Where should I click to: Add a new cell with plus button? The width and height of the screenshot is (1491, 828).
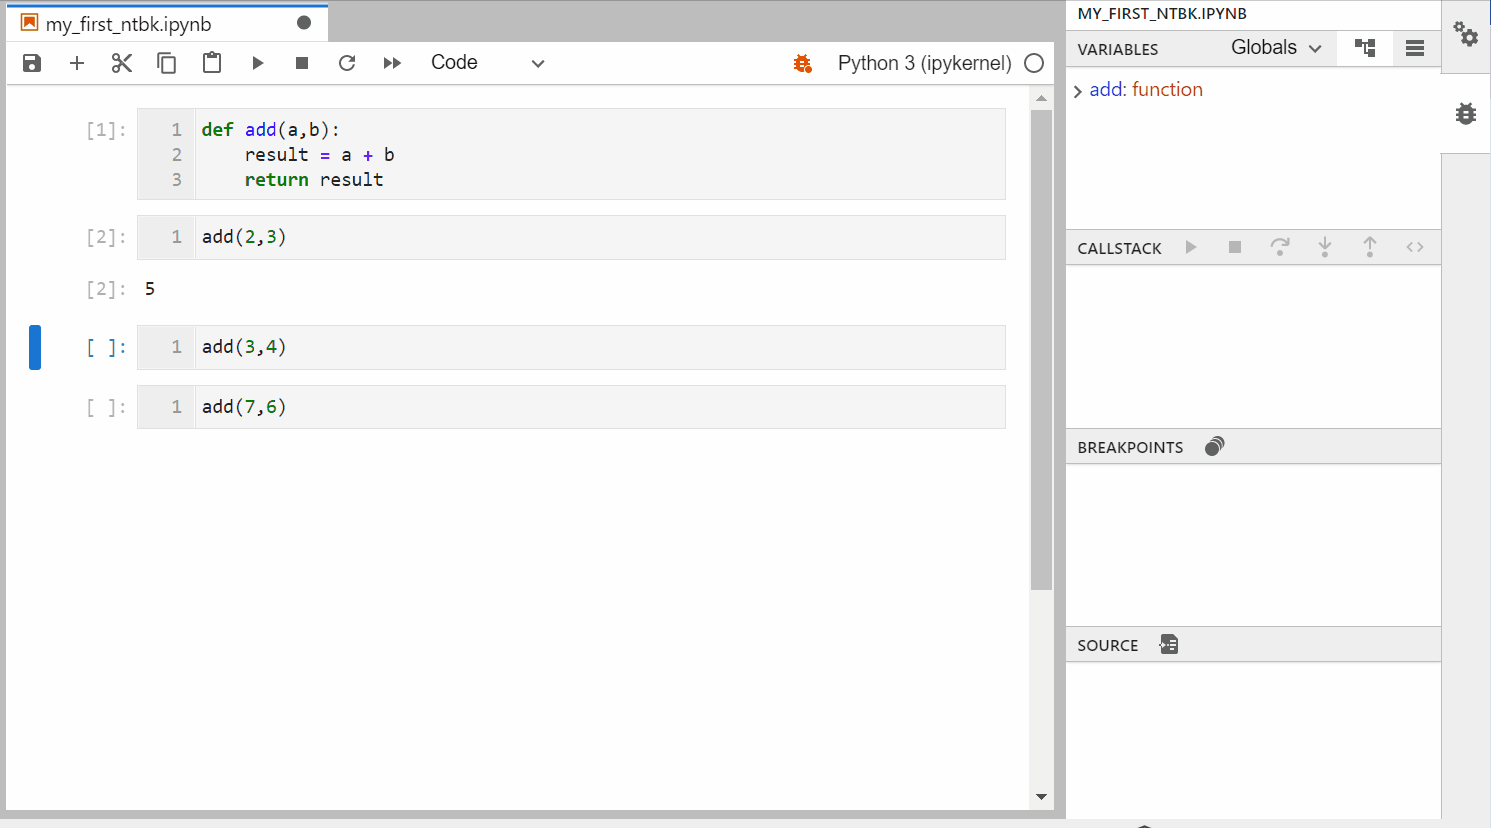76,62
